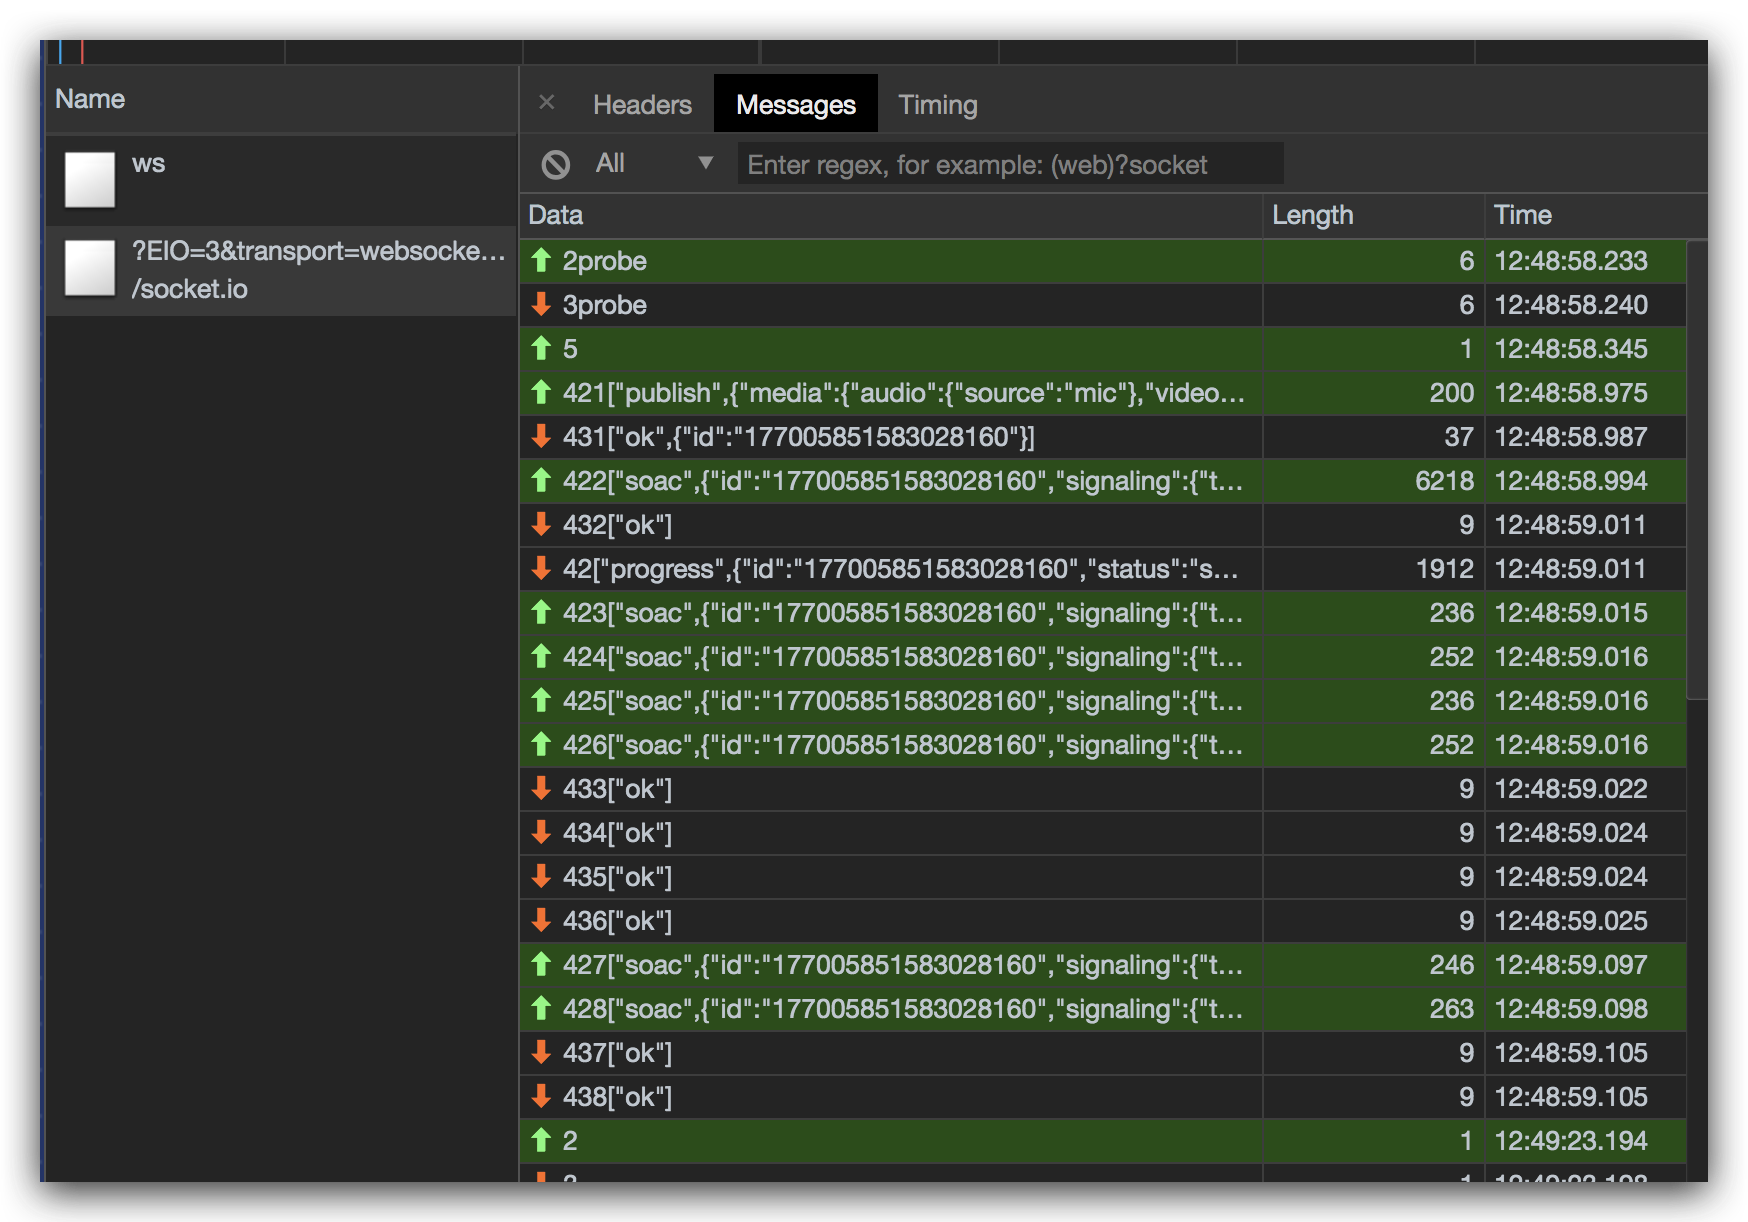Image resolution: width=1748 pixels, height=1222 pixels.
Task: Click the upload arrow on the 6218-byte soac message
Action: coord(542,481)
